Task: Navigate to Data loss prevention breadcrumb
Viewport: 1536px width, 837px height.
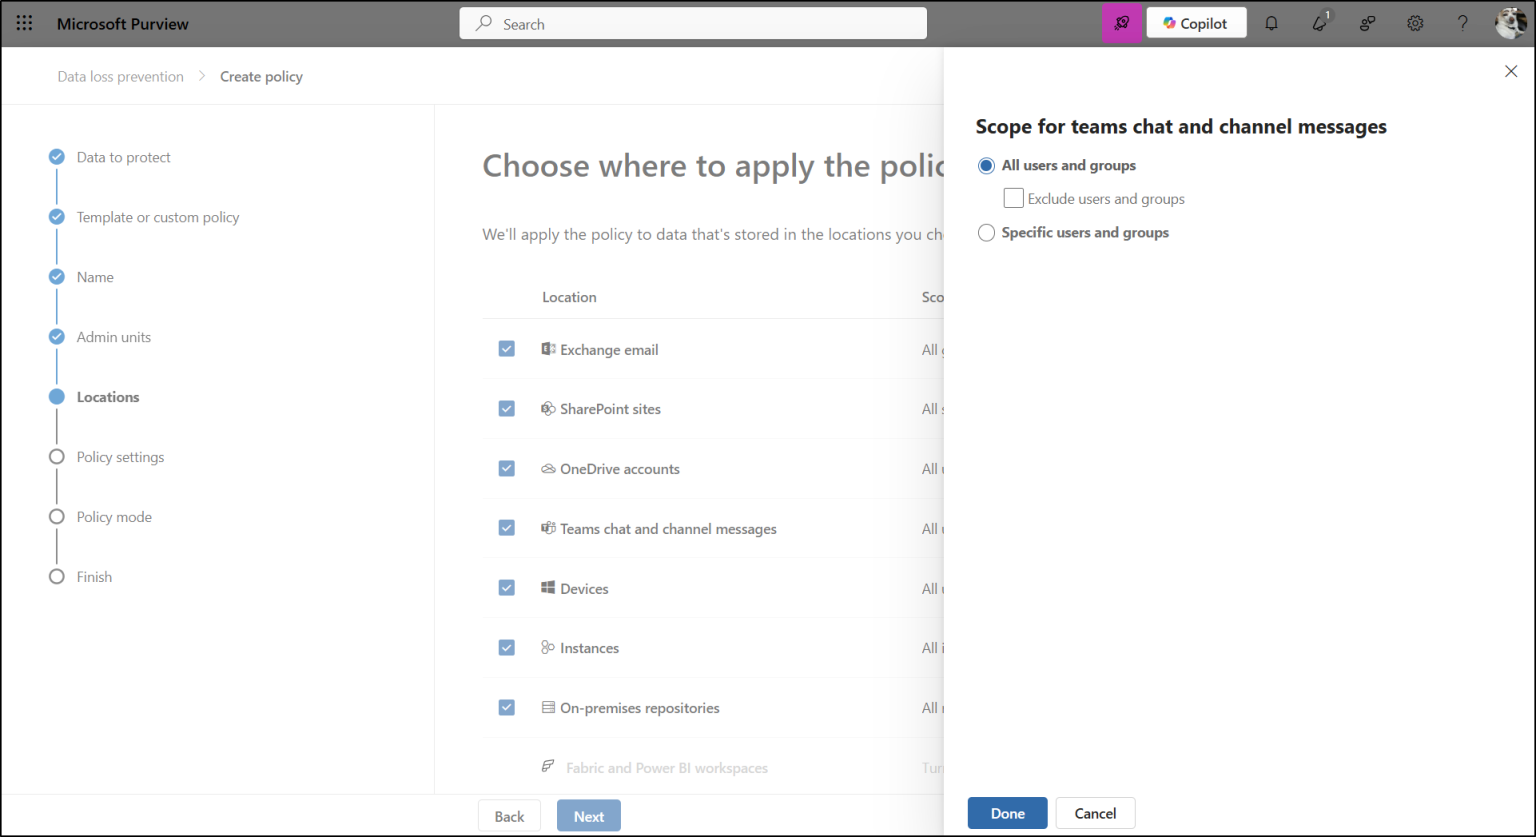Action: coord(120,76)
